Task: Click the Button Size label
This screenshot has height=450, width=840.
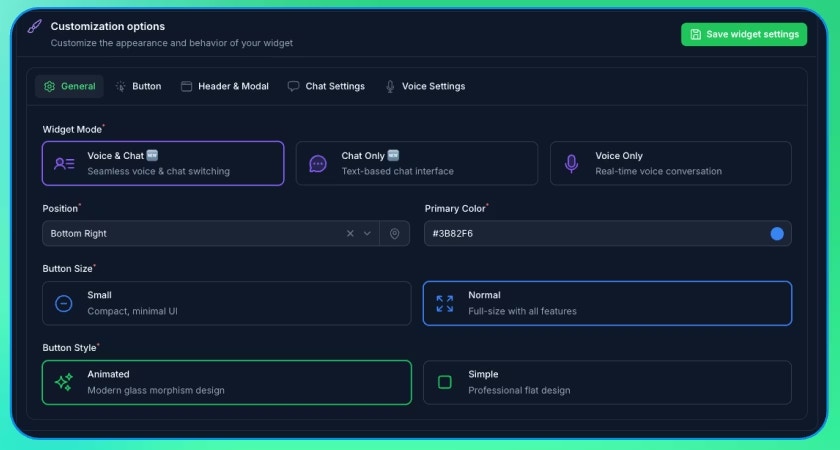Action: click(68, 269)
